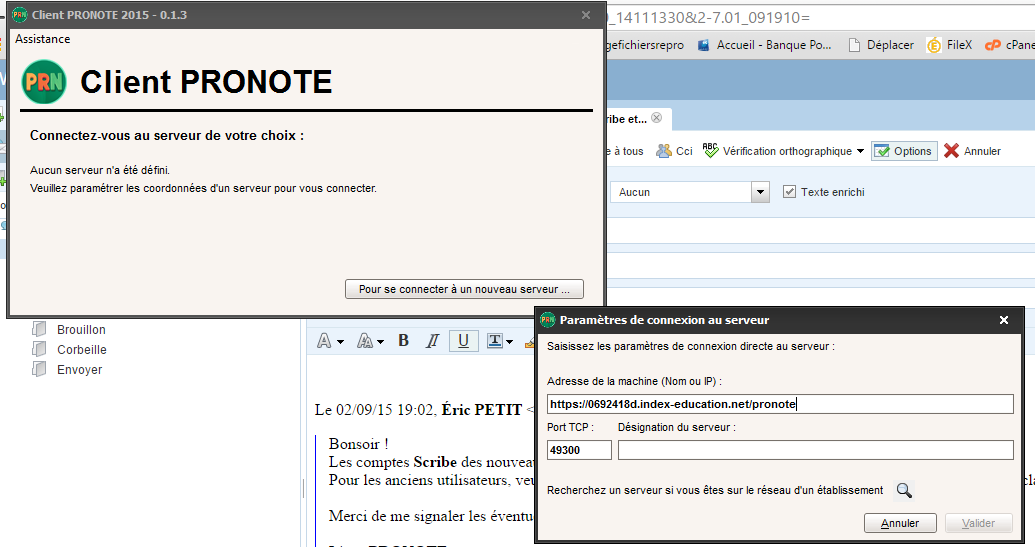Click the Port TCP field
Image resolution: width=1035 pixels, height=547 pixels.
pyautogui.click(x=579, y=450)
